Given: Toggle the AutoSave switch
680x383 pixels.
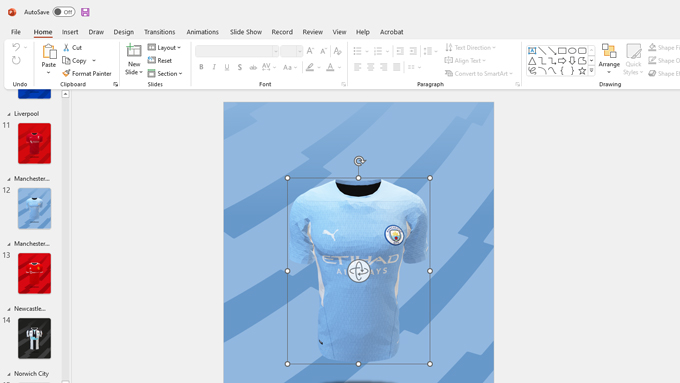Looking at the screenshot, I should 64,12.
